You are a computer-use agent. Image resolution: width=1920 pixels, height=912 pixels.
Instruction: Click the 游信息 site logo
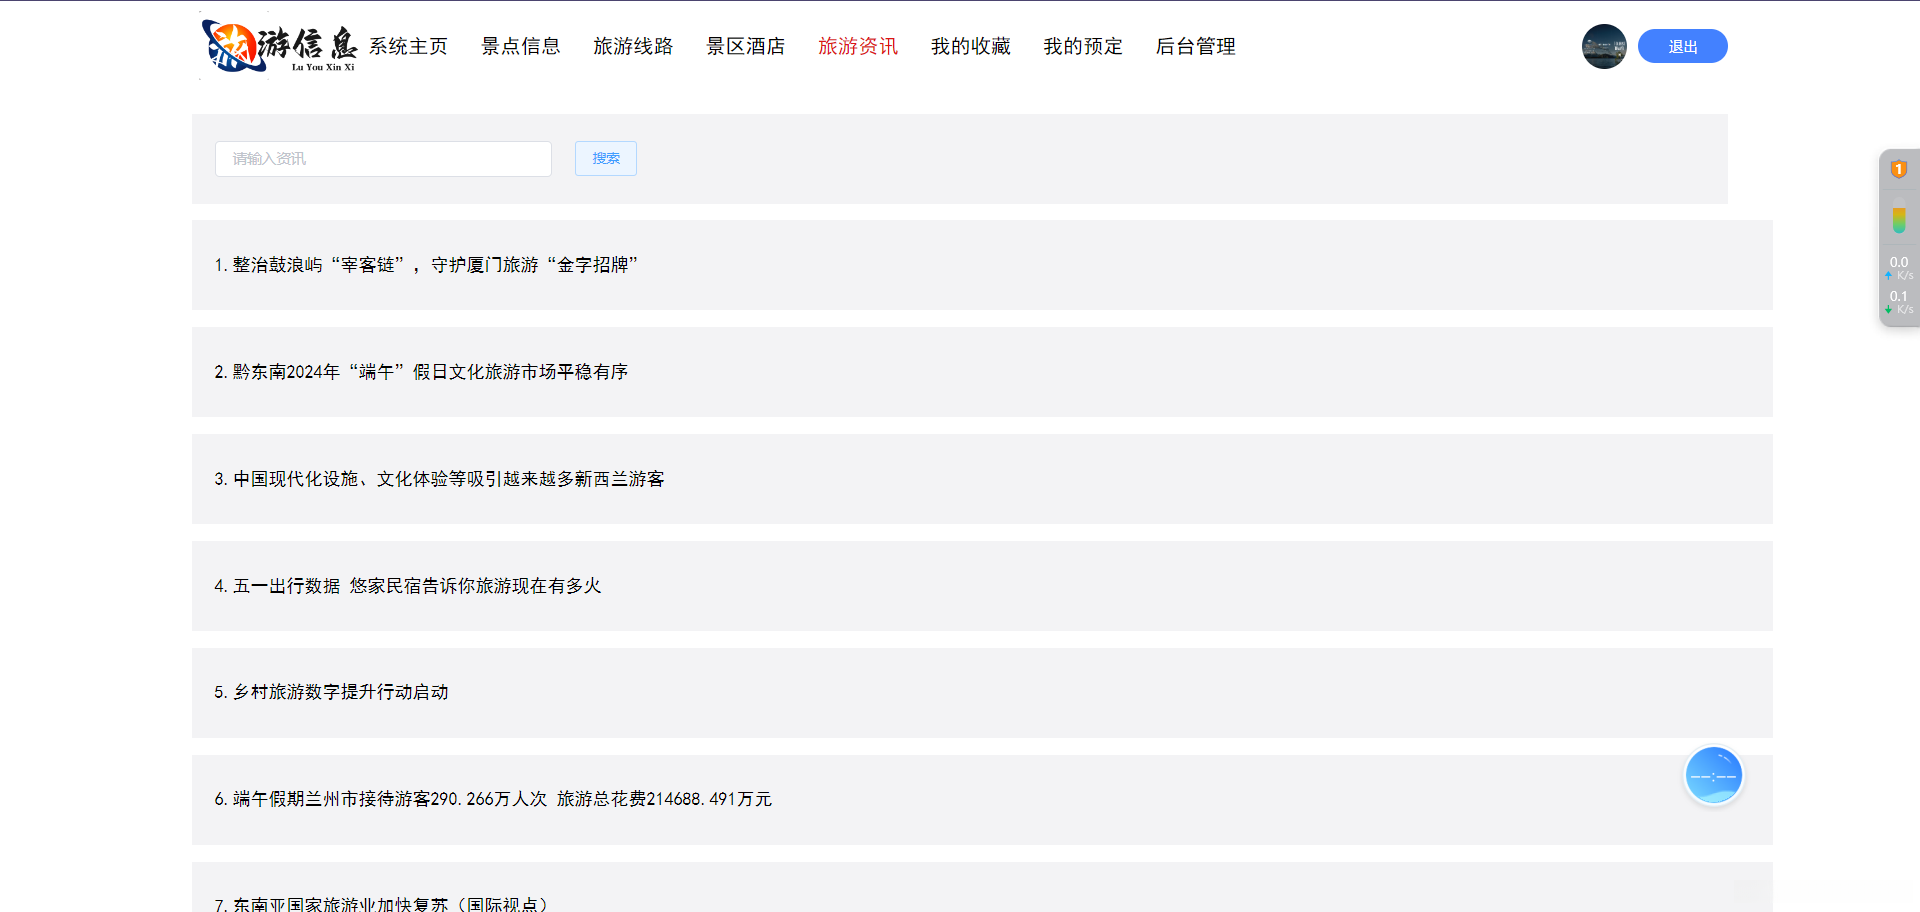(x=279, y=46)
